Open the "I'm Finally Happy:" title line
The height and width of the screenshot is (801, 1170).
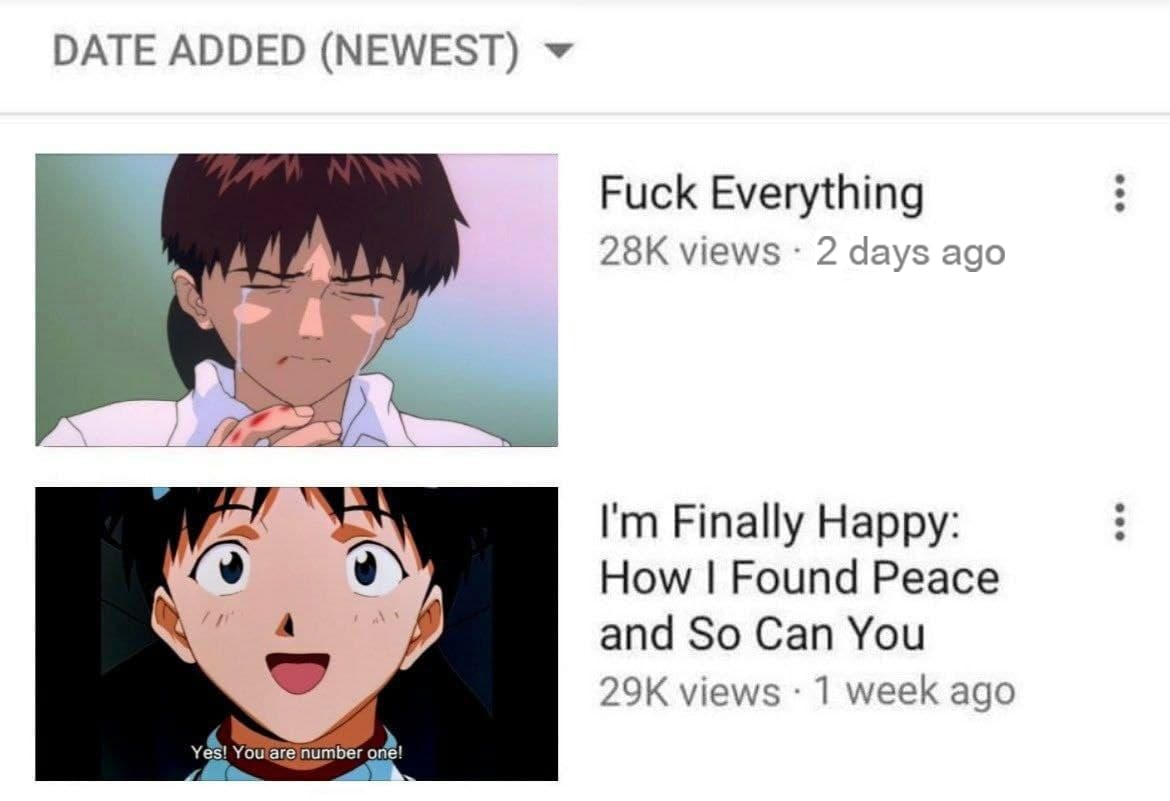pyautogui.click(x=780, y=523)
